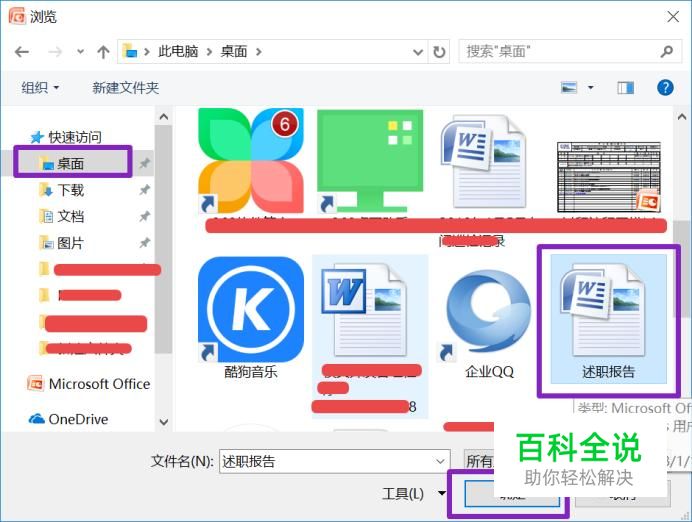This screenshot has height=522, width=692.
Task: Select the 述职报告 Word document
Action: [x=609, y=319]
